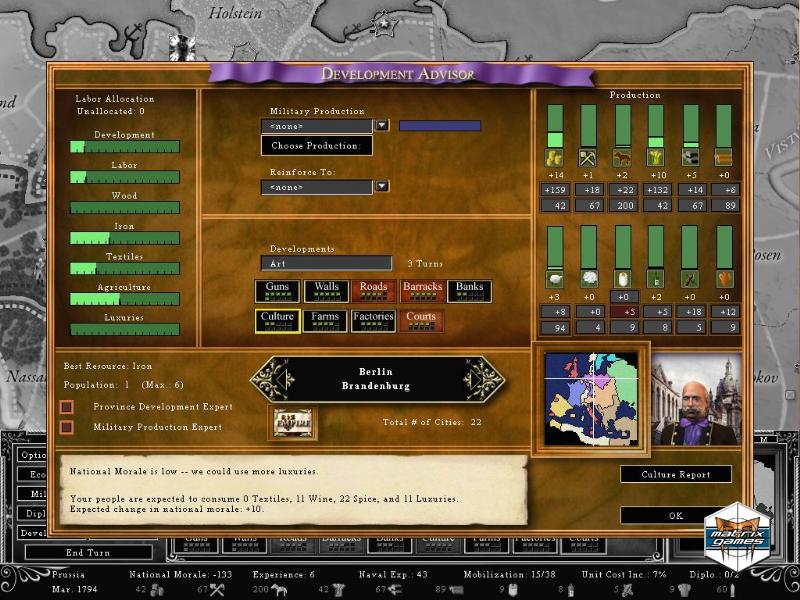Image resolution: width=800 pixels, height=600 pixels.
Task: Click the crossed tools icon in status bar
Action: click(x=217, y=590)
